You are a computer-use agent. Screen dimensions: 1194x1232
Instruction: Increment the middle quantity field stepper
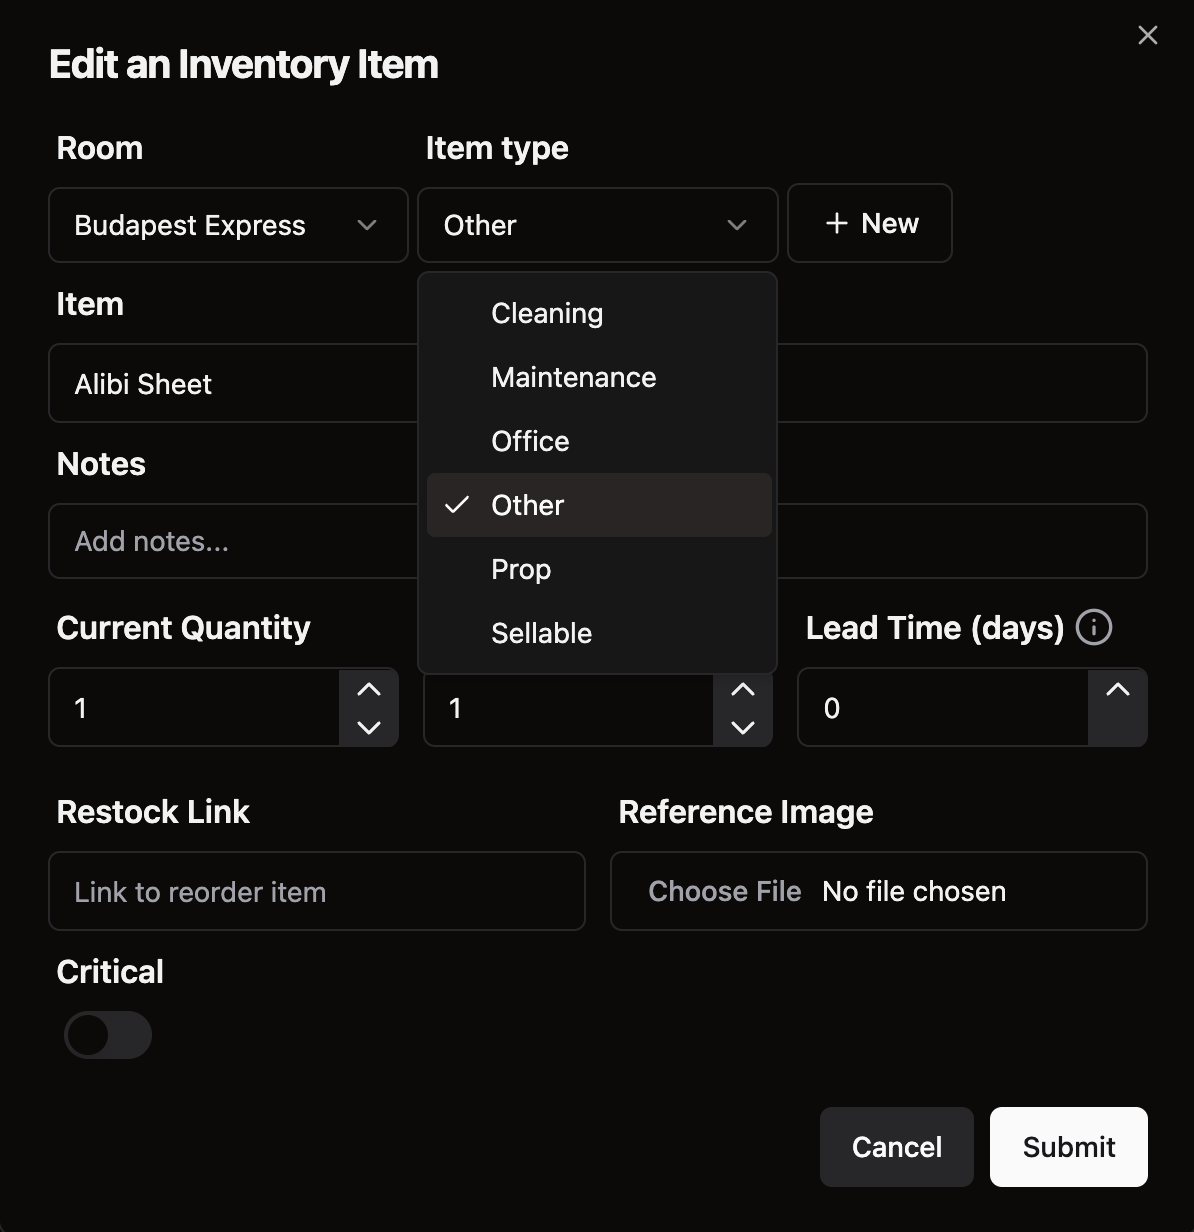pyautogui.click(x=742, y=689)
